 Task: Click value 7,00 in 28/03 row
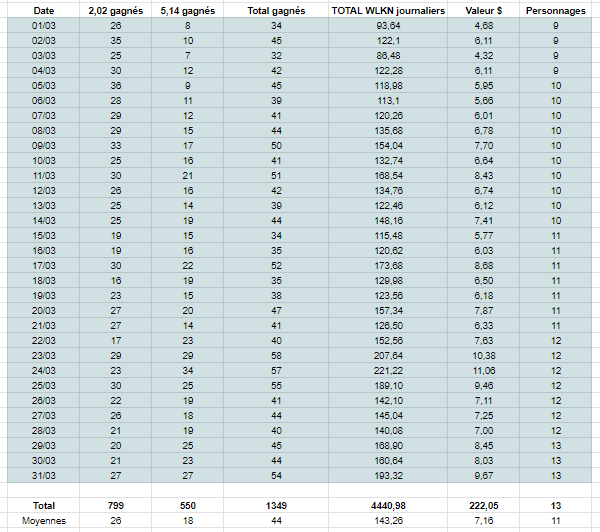(484, 431)
